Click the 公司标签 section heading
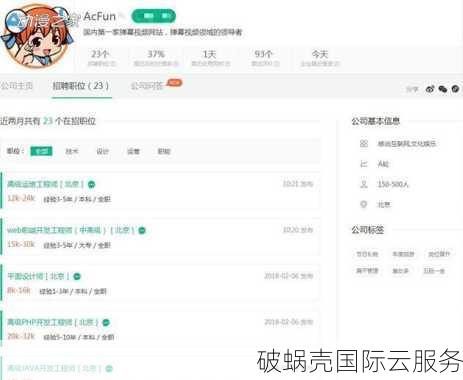Screen dimensions: 463x380 (368, 230)
